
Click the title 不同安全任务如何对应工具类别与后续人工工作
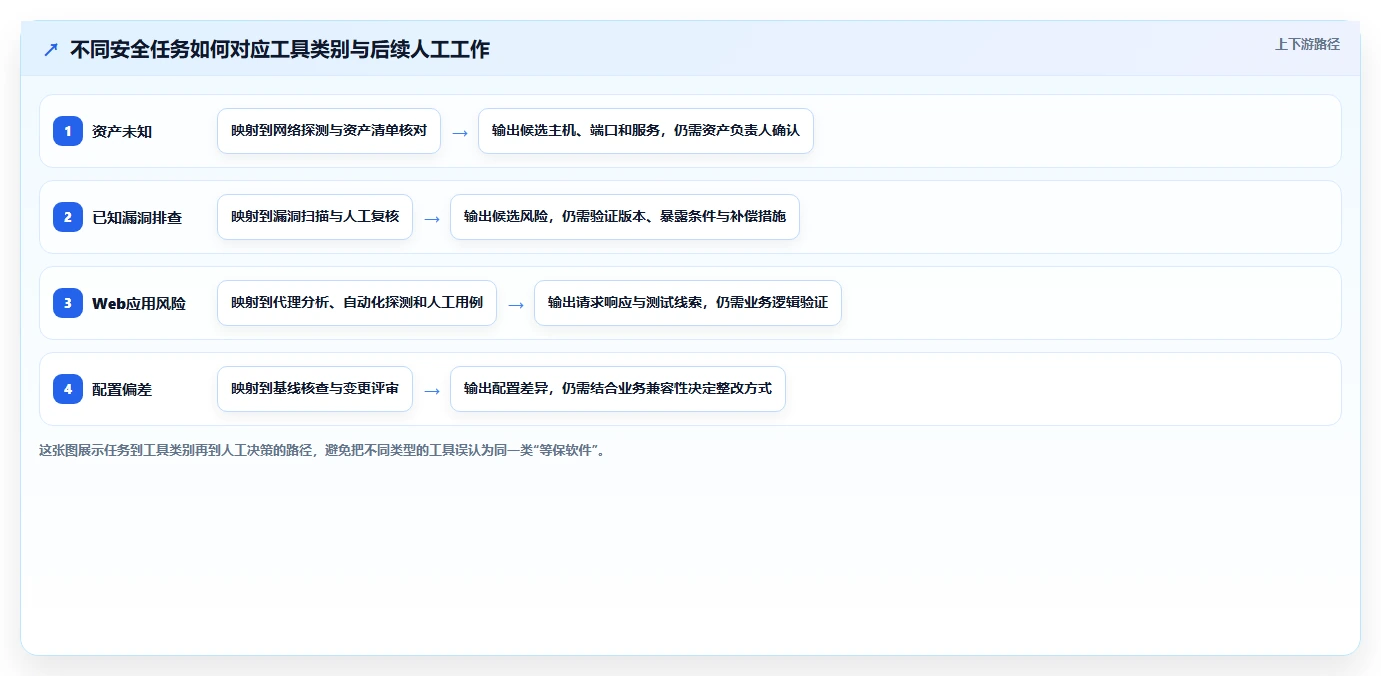pyautogui.click(x=280, y=49)
